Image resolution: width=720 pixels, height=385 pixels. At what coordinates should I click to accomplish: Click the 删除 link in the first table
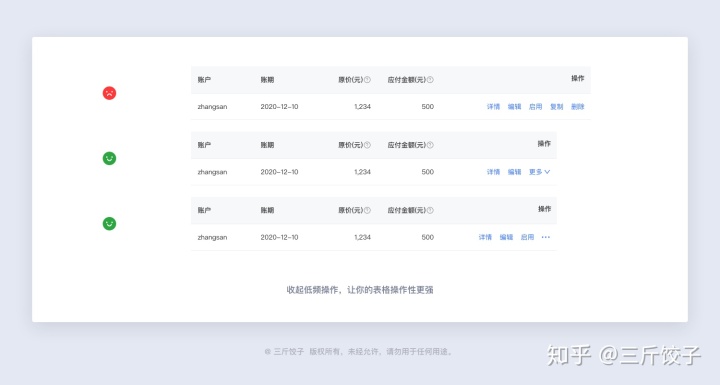pos(578,107)
